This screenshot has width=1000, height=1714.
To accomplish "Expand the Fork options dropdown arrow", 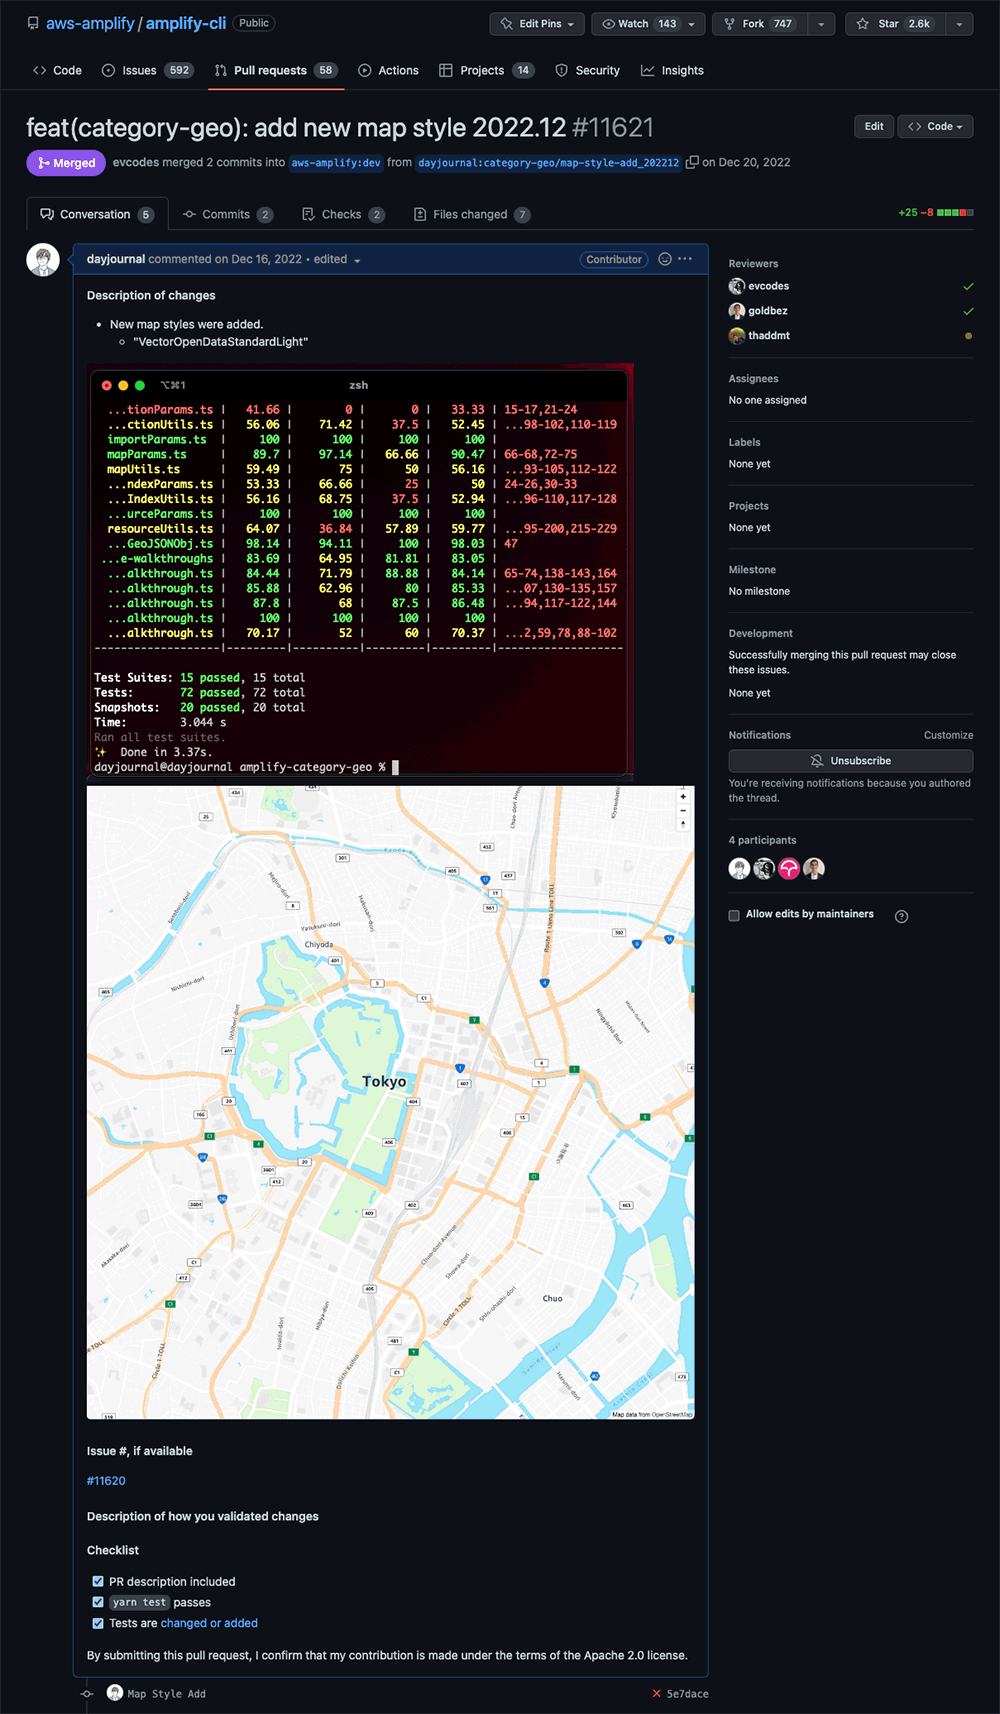I will (x=821, y=24).
